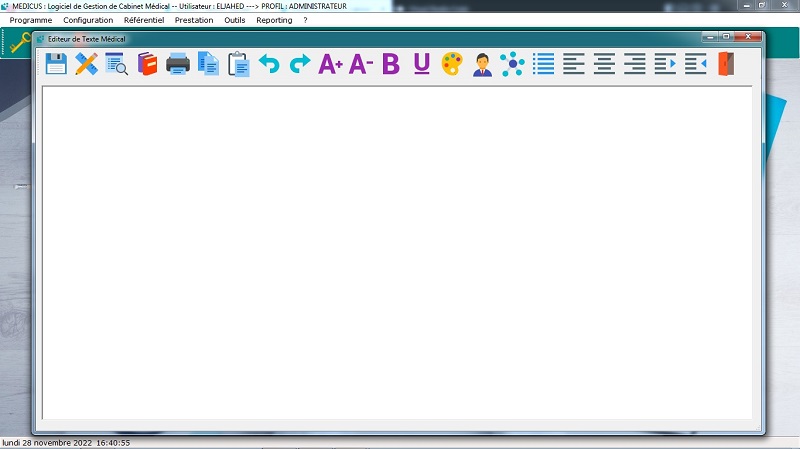This screenshot has height=449, width=800.
Task: Open the Outils menu
Action: click(235, 20)
